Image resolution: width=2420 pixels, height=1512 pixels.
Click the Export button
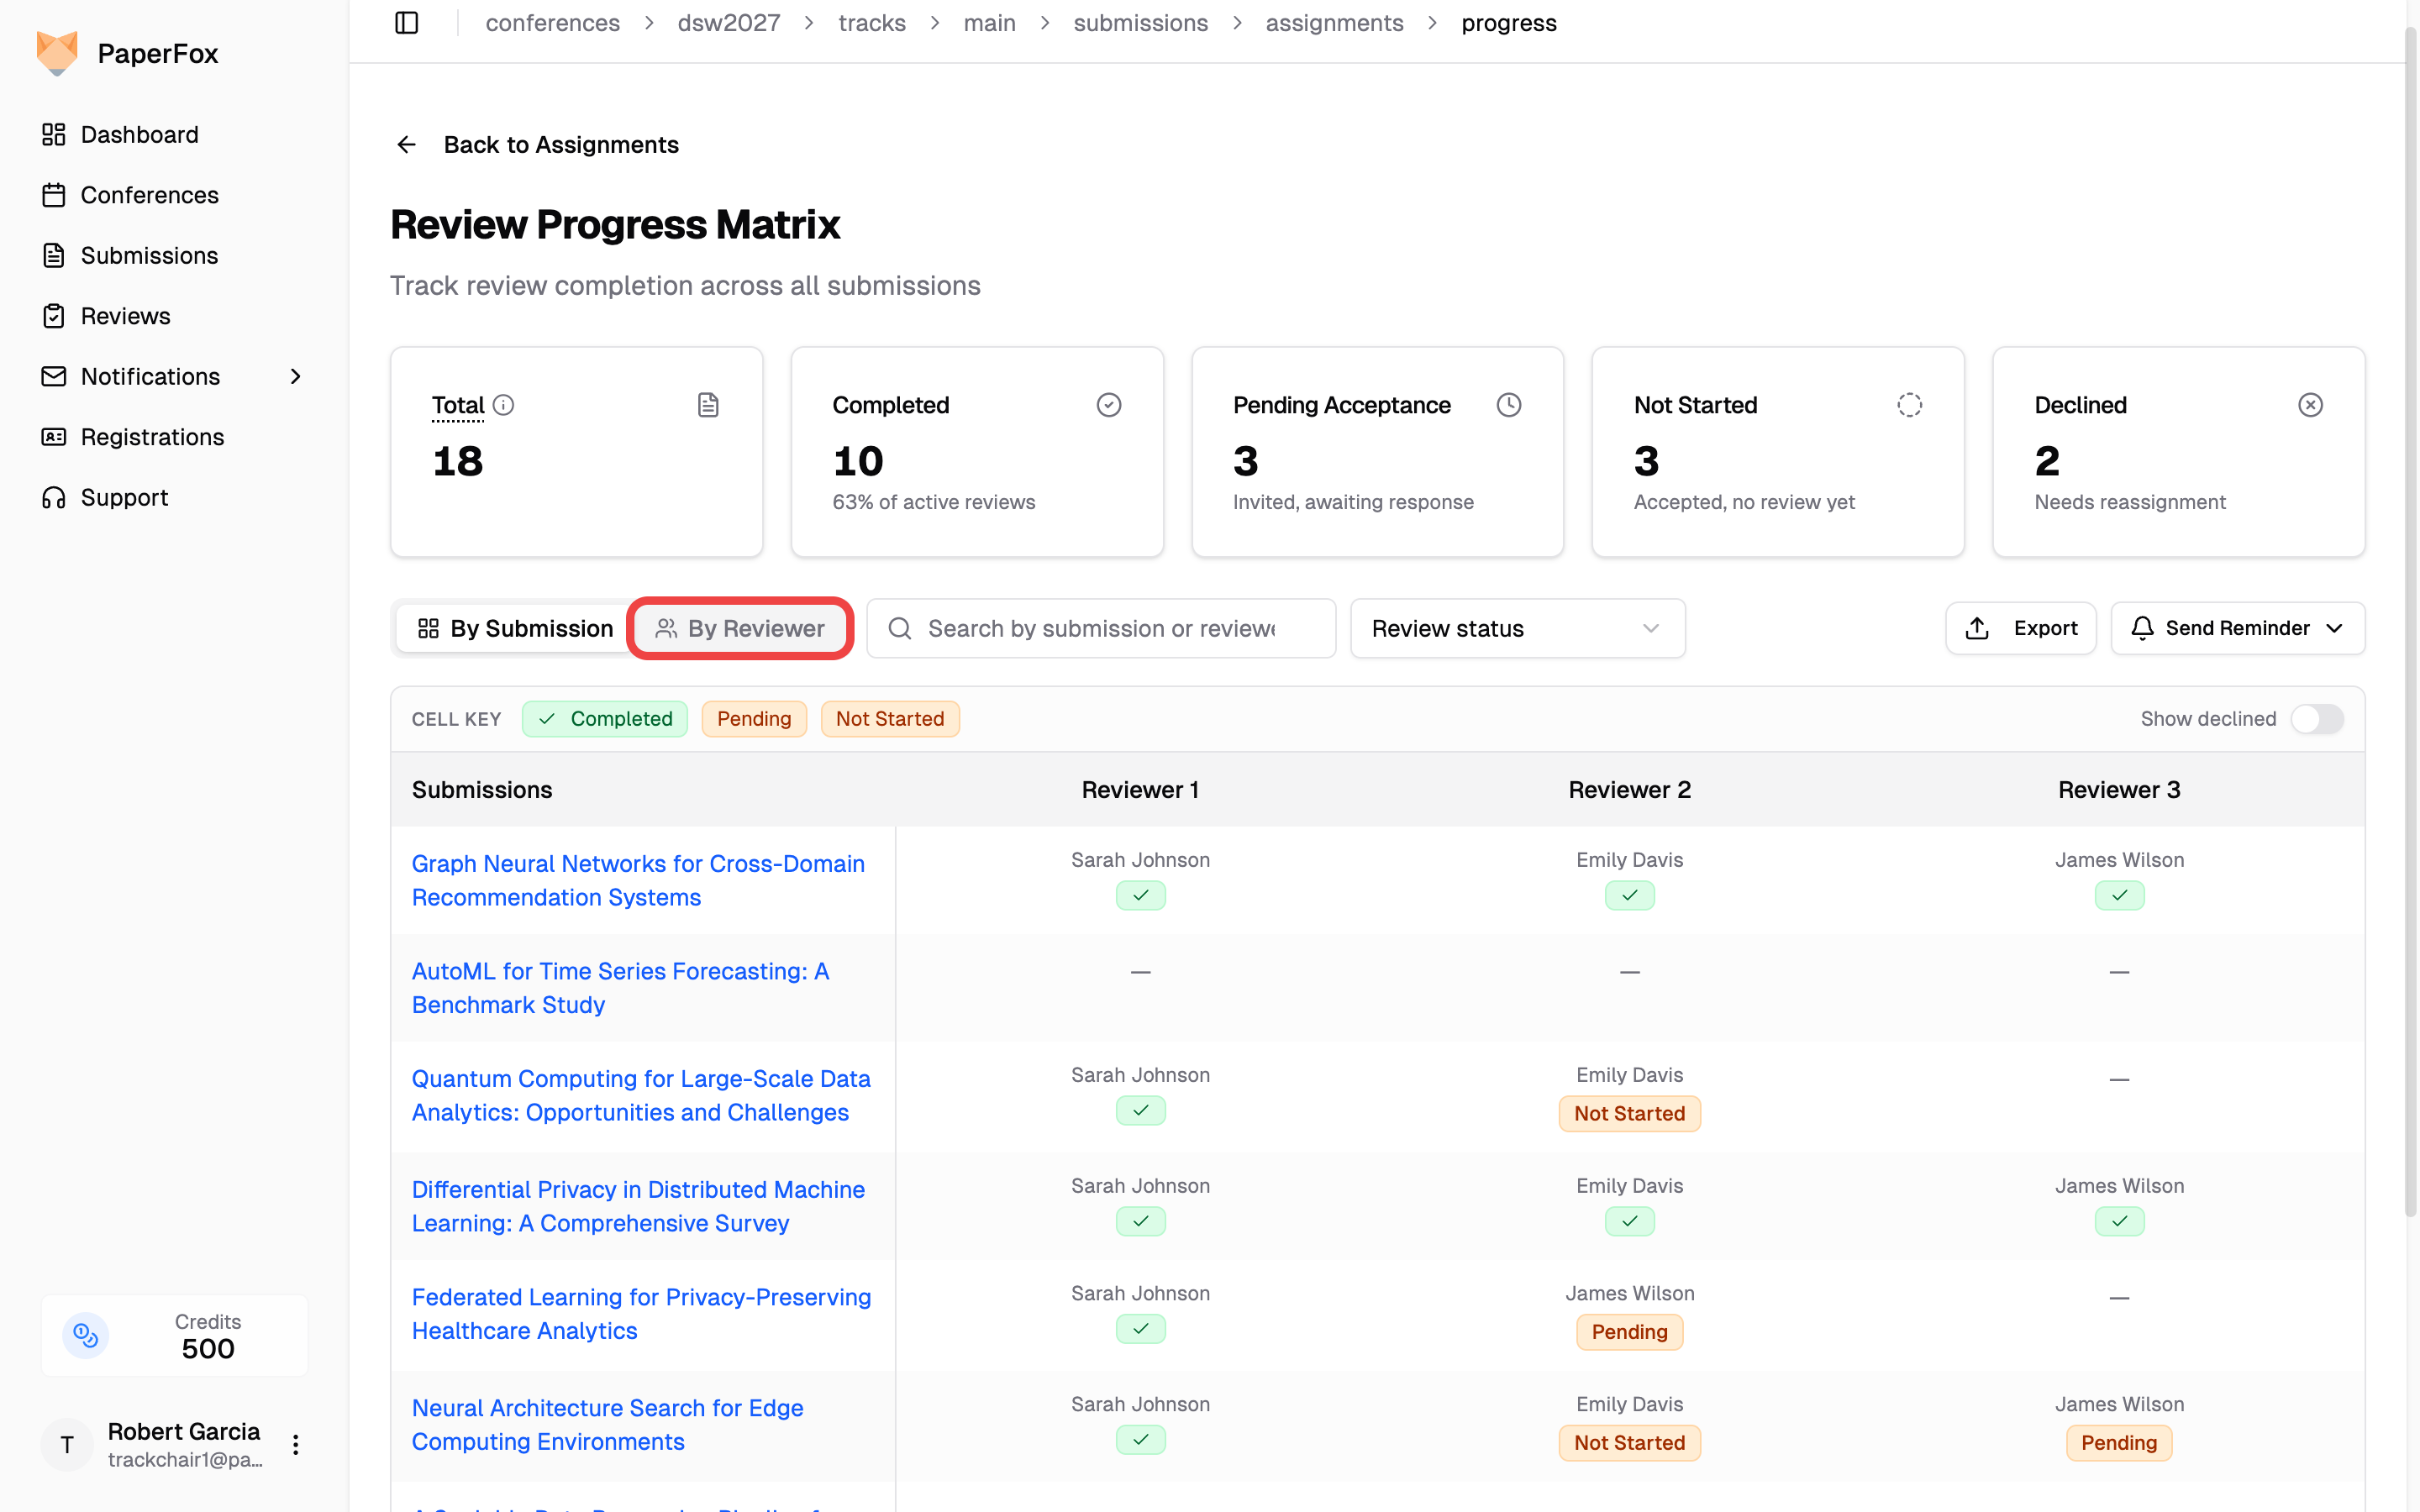click(2020, 628)
